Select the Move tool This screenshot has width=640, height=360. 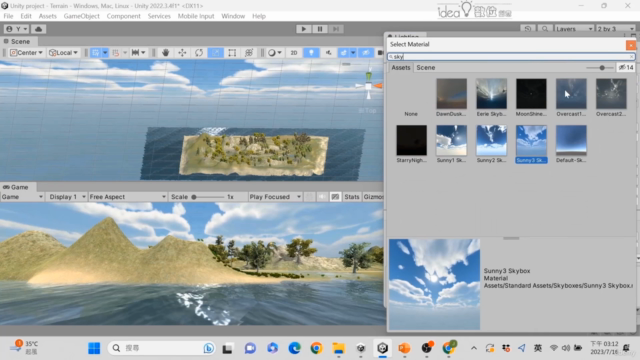point(182,53)
